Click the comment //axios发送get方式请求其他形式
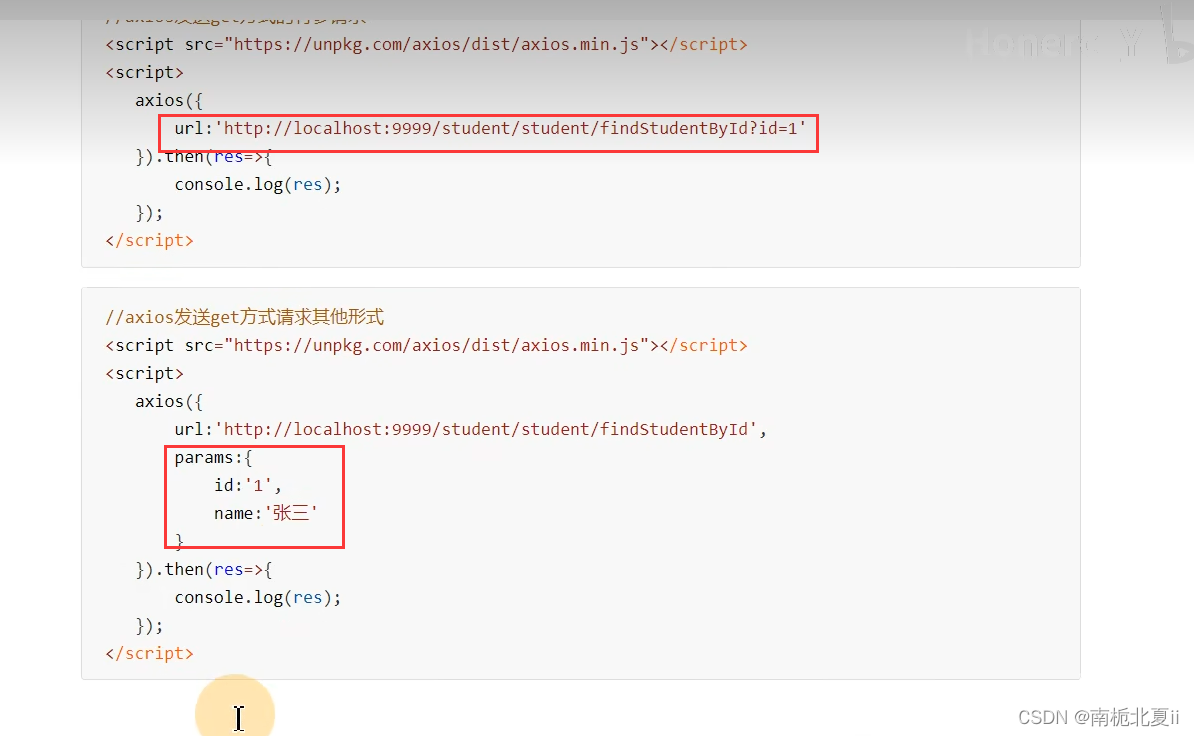Screen dimensions: 1194x736 [244, 317]
